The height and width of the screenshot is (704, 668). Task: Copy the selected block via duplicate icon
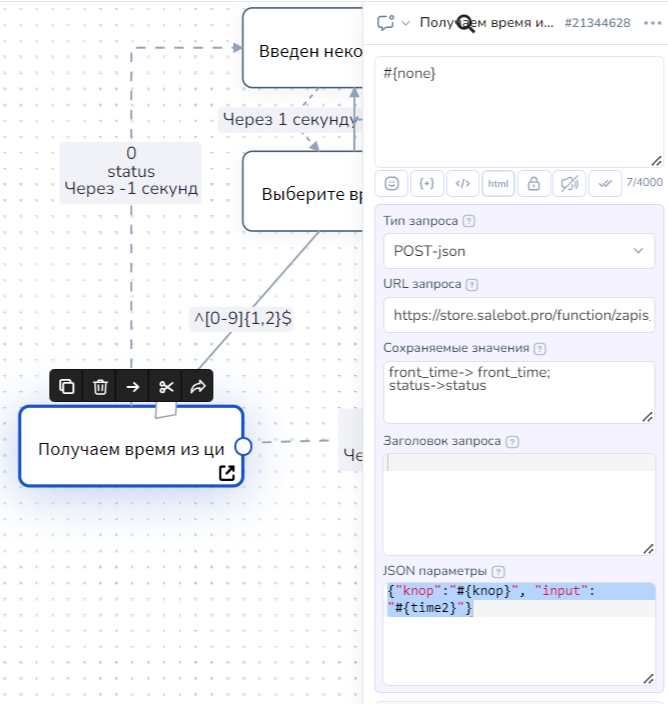click(67, 386)
